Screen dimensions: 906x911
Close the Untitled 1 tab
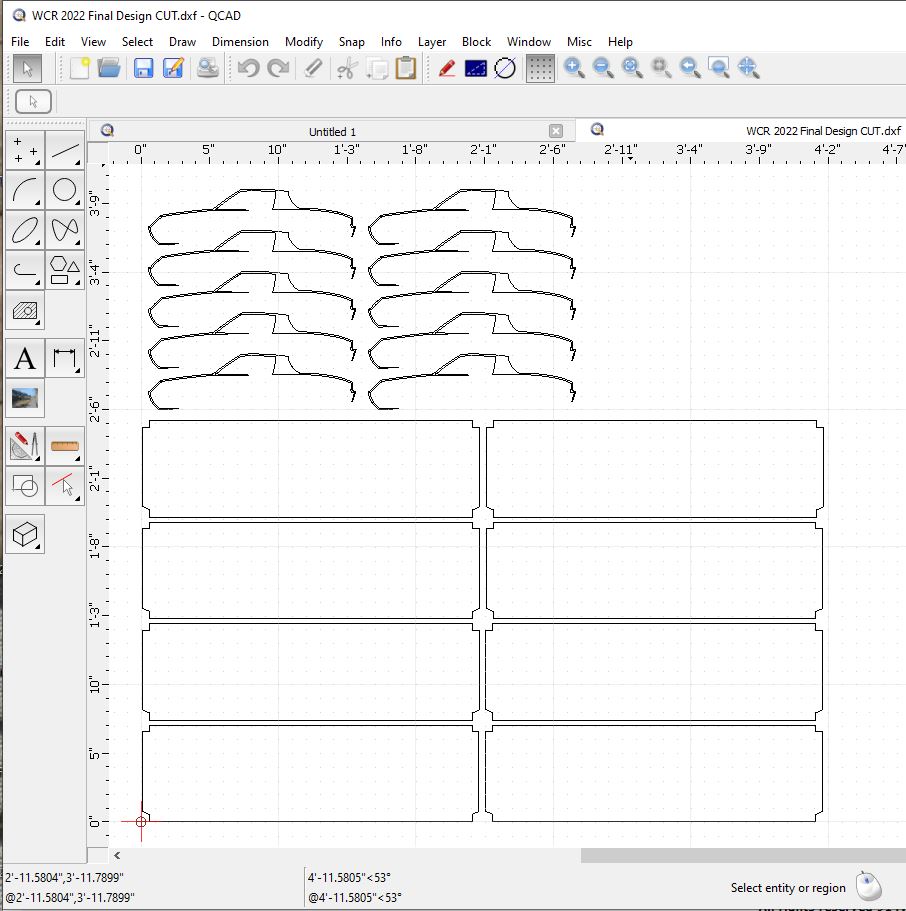tap(556, 131)
